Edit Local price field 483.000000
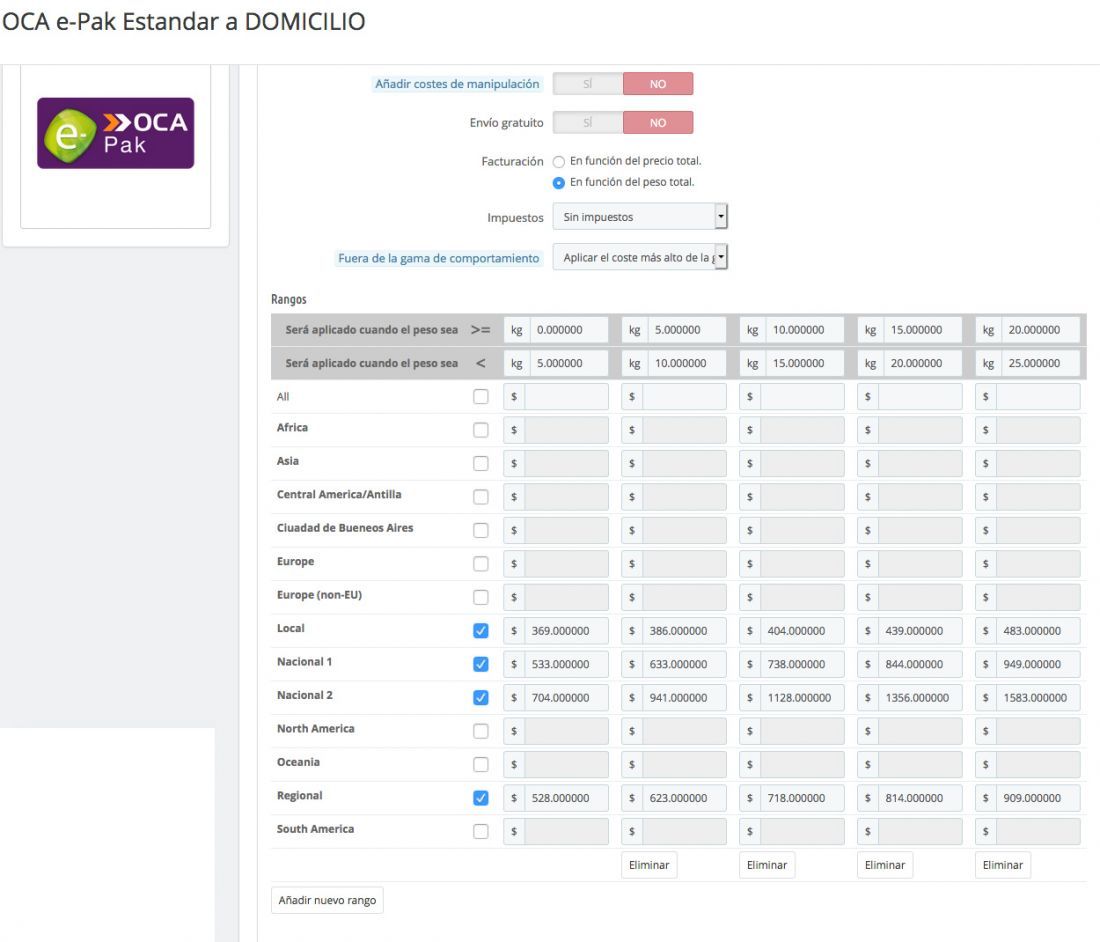 [1038, 631]
